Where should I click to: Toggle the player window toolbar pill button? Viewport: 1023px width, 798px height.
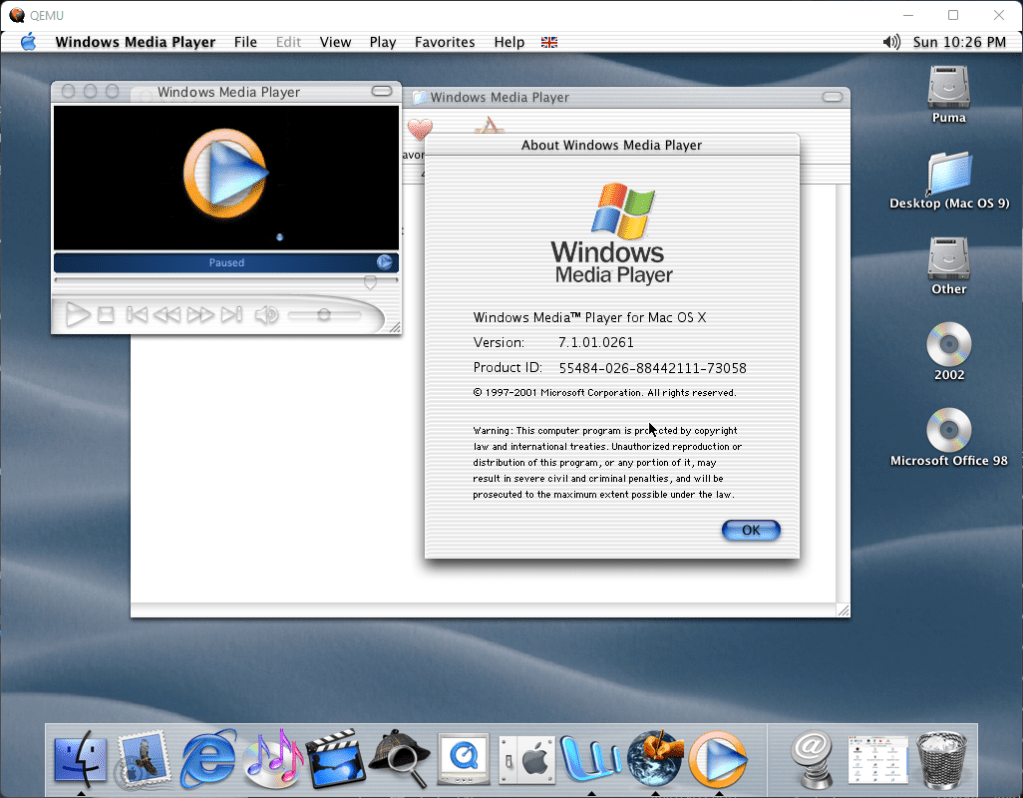coord(381,92)
